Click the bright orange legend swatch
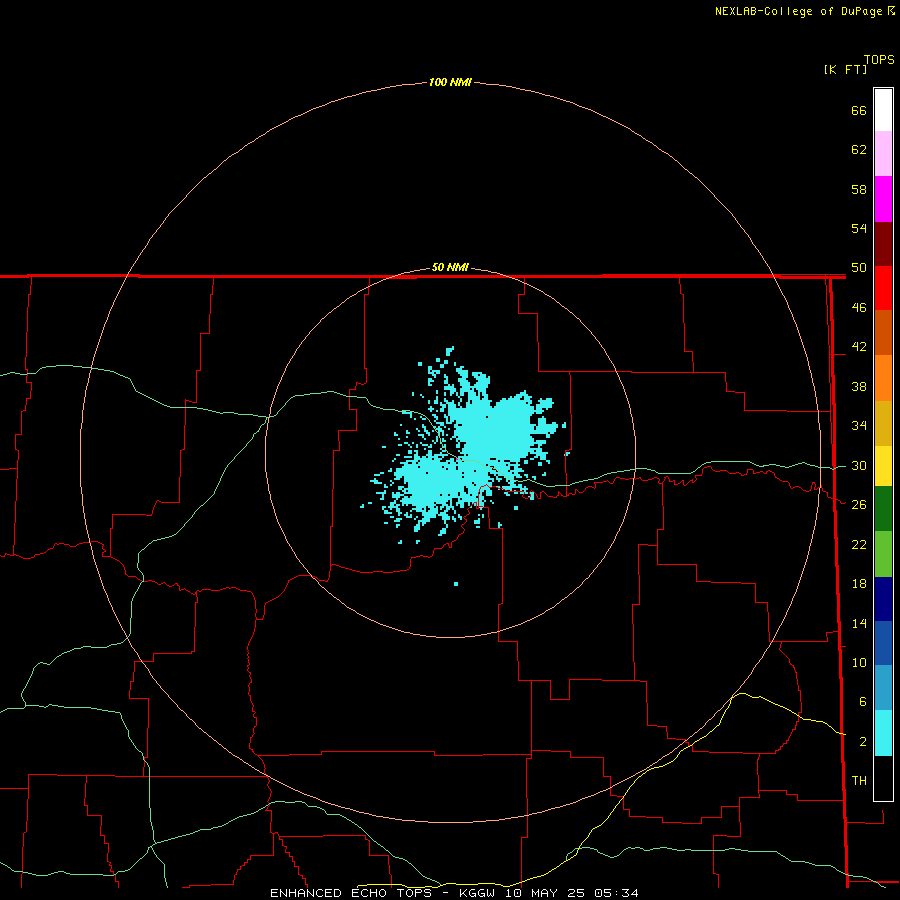Screen dimensions: 900x900 coord(883,378)
